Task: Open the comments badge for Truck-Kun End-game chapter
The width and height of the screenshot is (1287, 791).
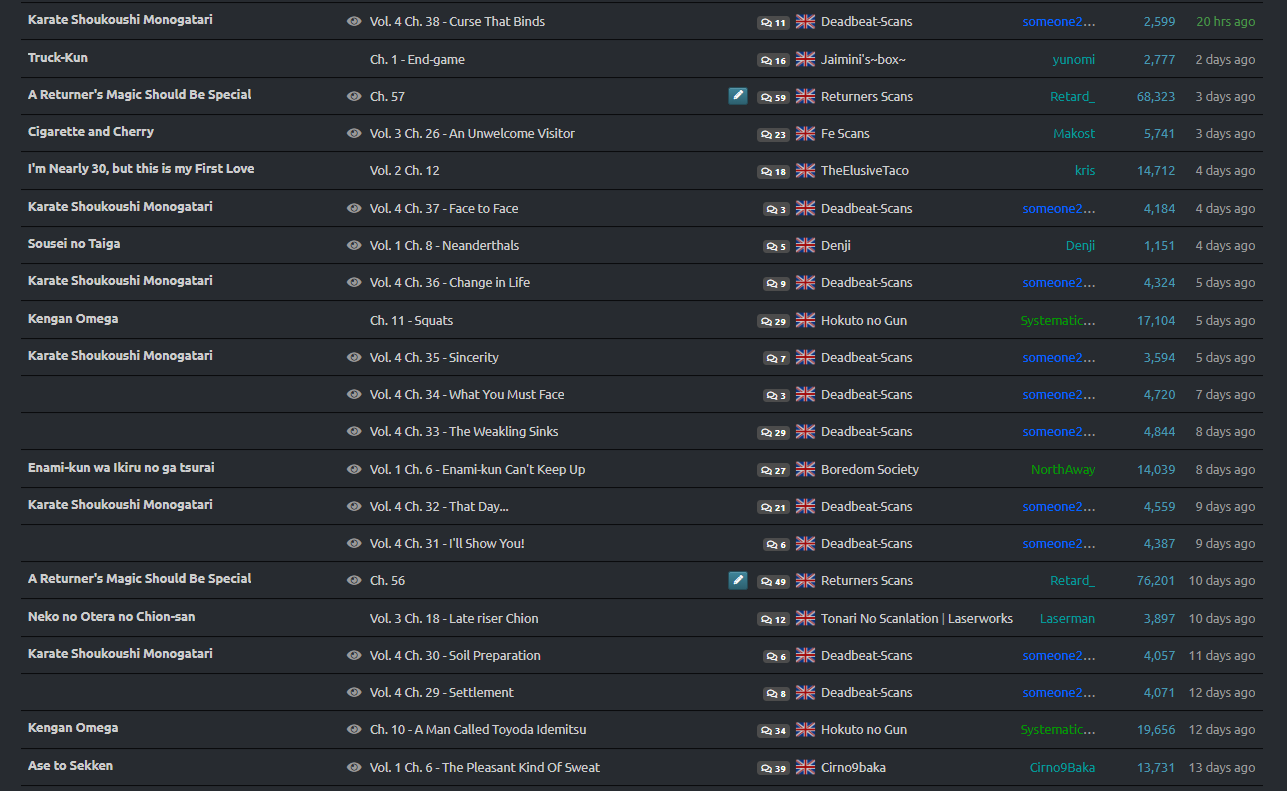Action: [773, 60]
